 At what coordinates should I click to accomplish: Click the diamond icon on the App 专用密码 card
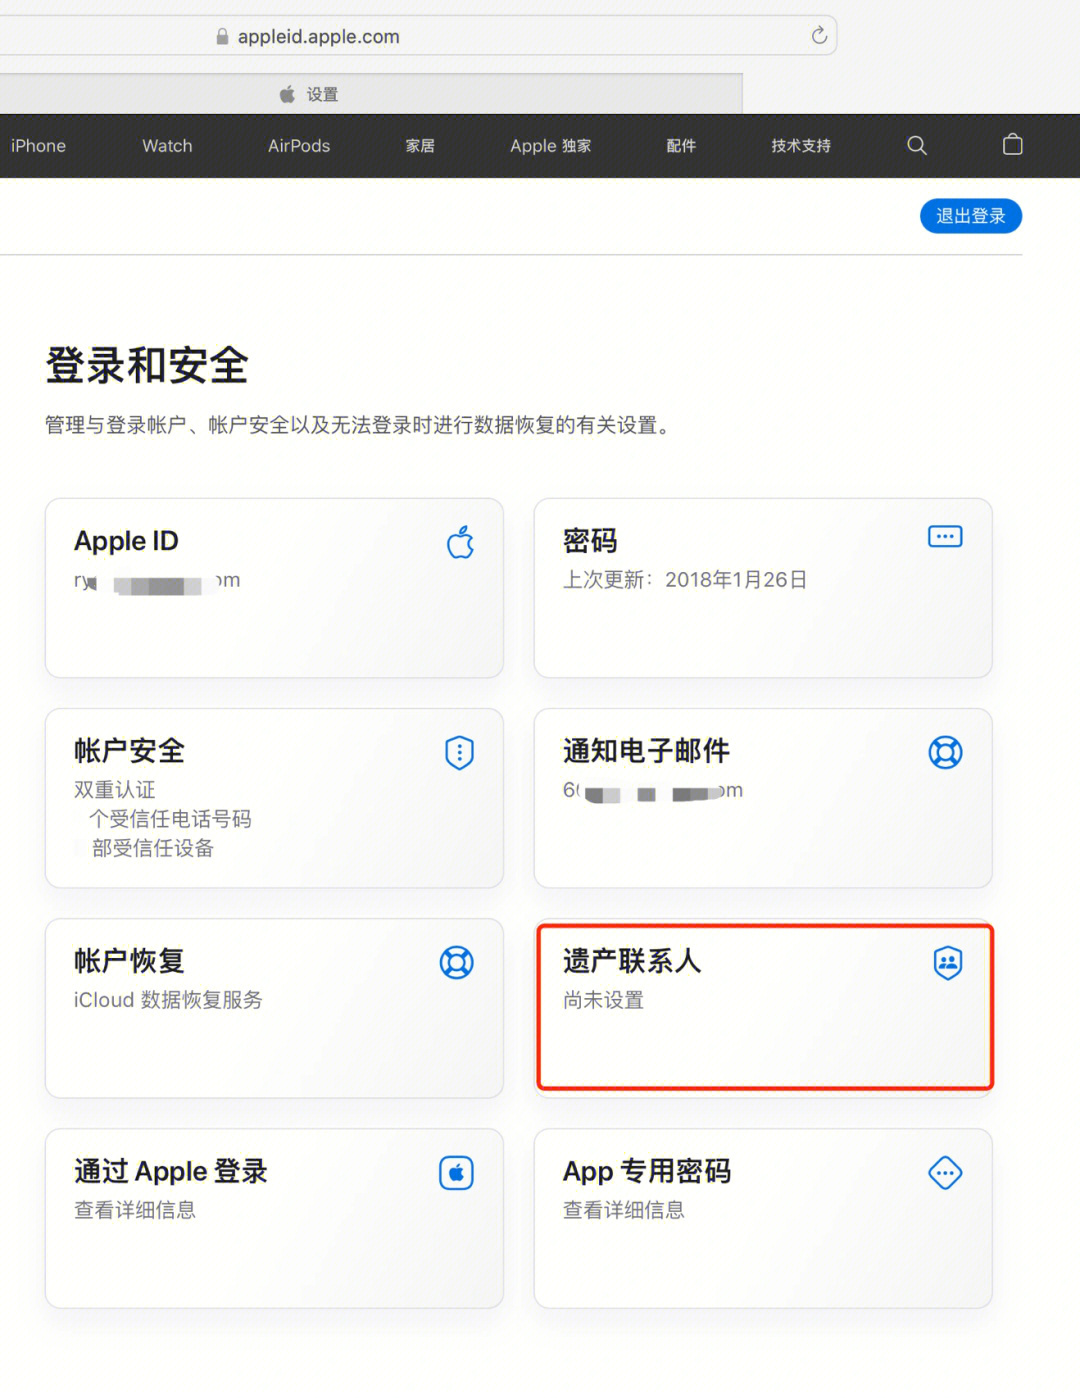pos(945,1173)
